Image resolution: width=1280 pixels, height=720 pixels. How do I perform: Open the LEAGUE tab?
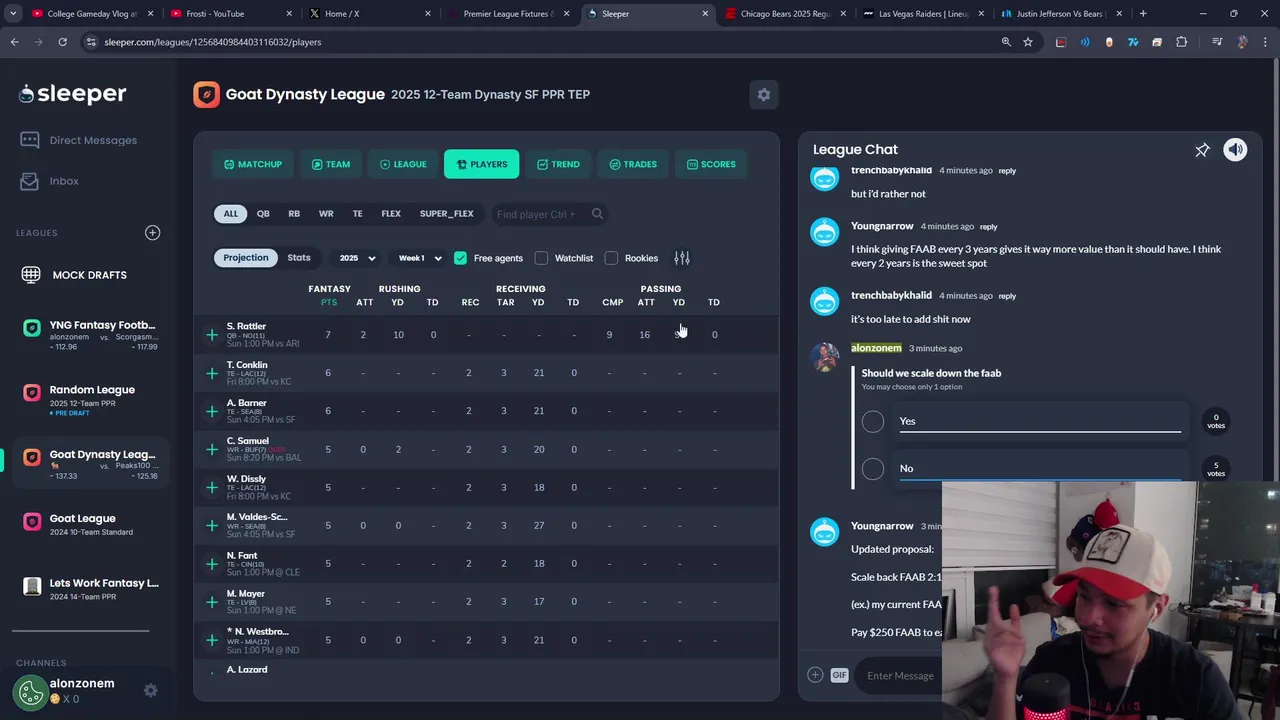click(x=403, y=164)
